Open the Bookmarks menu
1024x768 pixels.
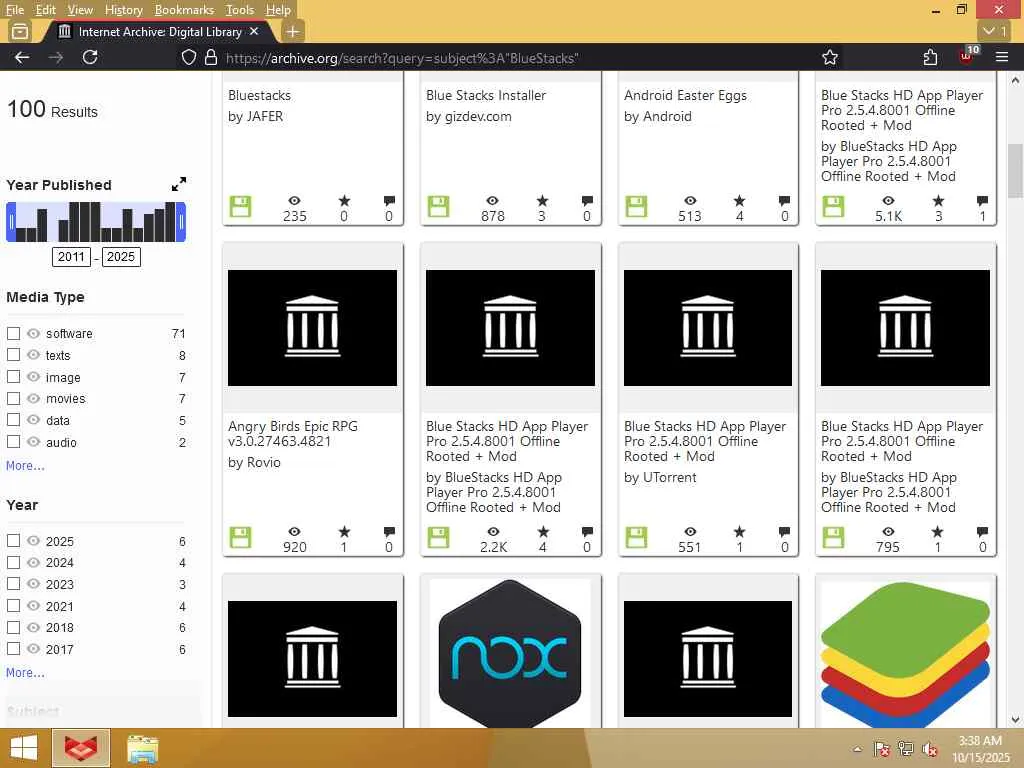pos(184,10)
